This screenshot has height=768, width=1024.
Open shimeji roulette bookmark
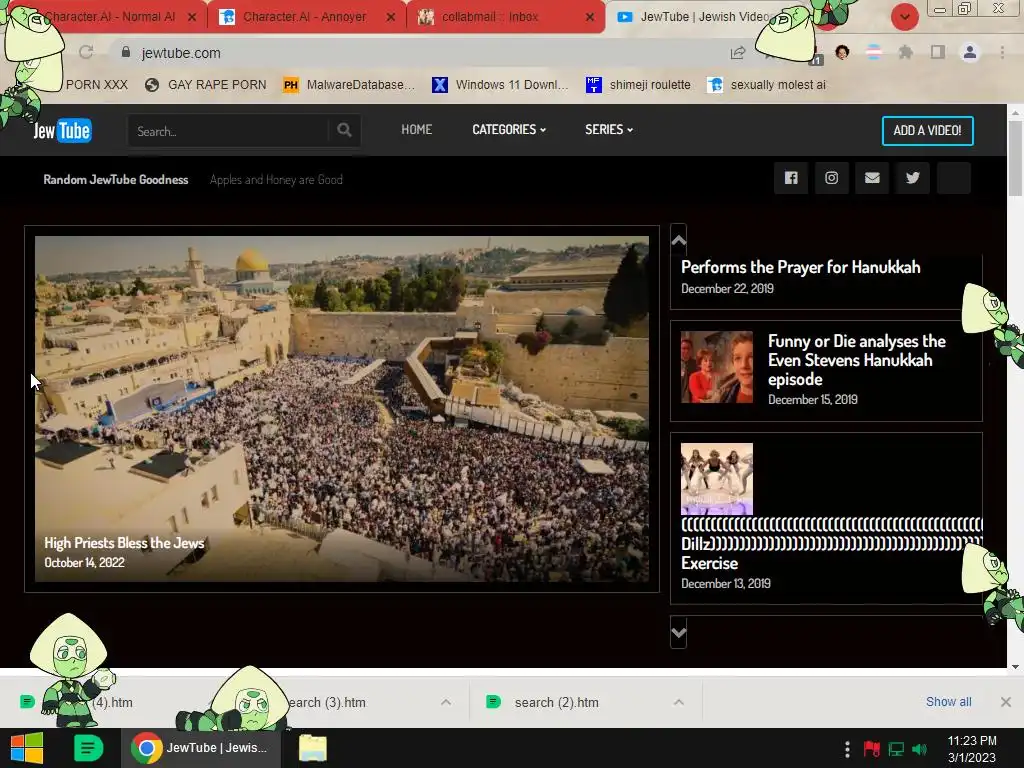[x=638, y=85]
